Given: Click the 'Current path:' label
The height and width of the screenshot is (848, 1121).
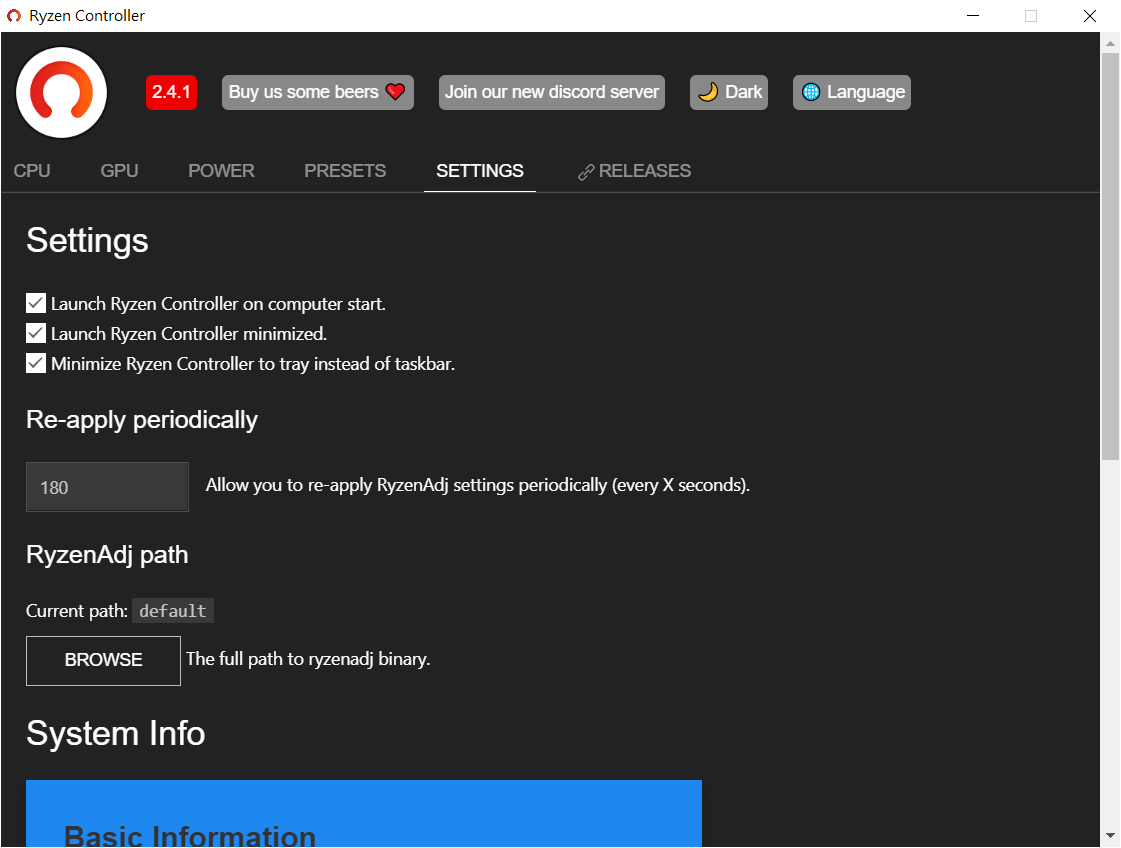Looking at the screenshot, I should coord(76,611).
